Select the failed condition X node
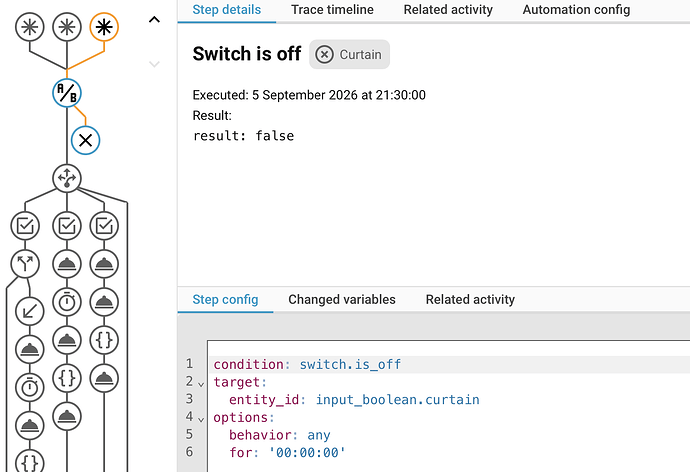 point(85,140)
